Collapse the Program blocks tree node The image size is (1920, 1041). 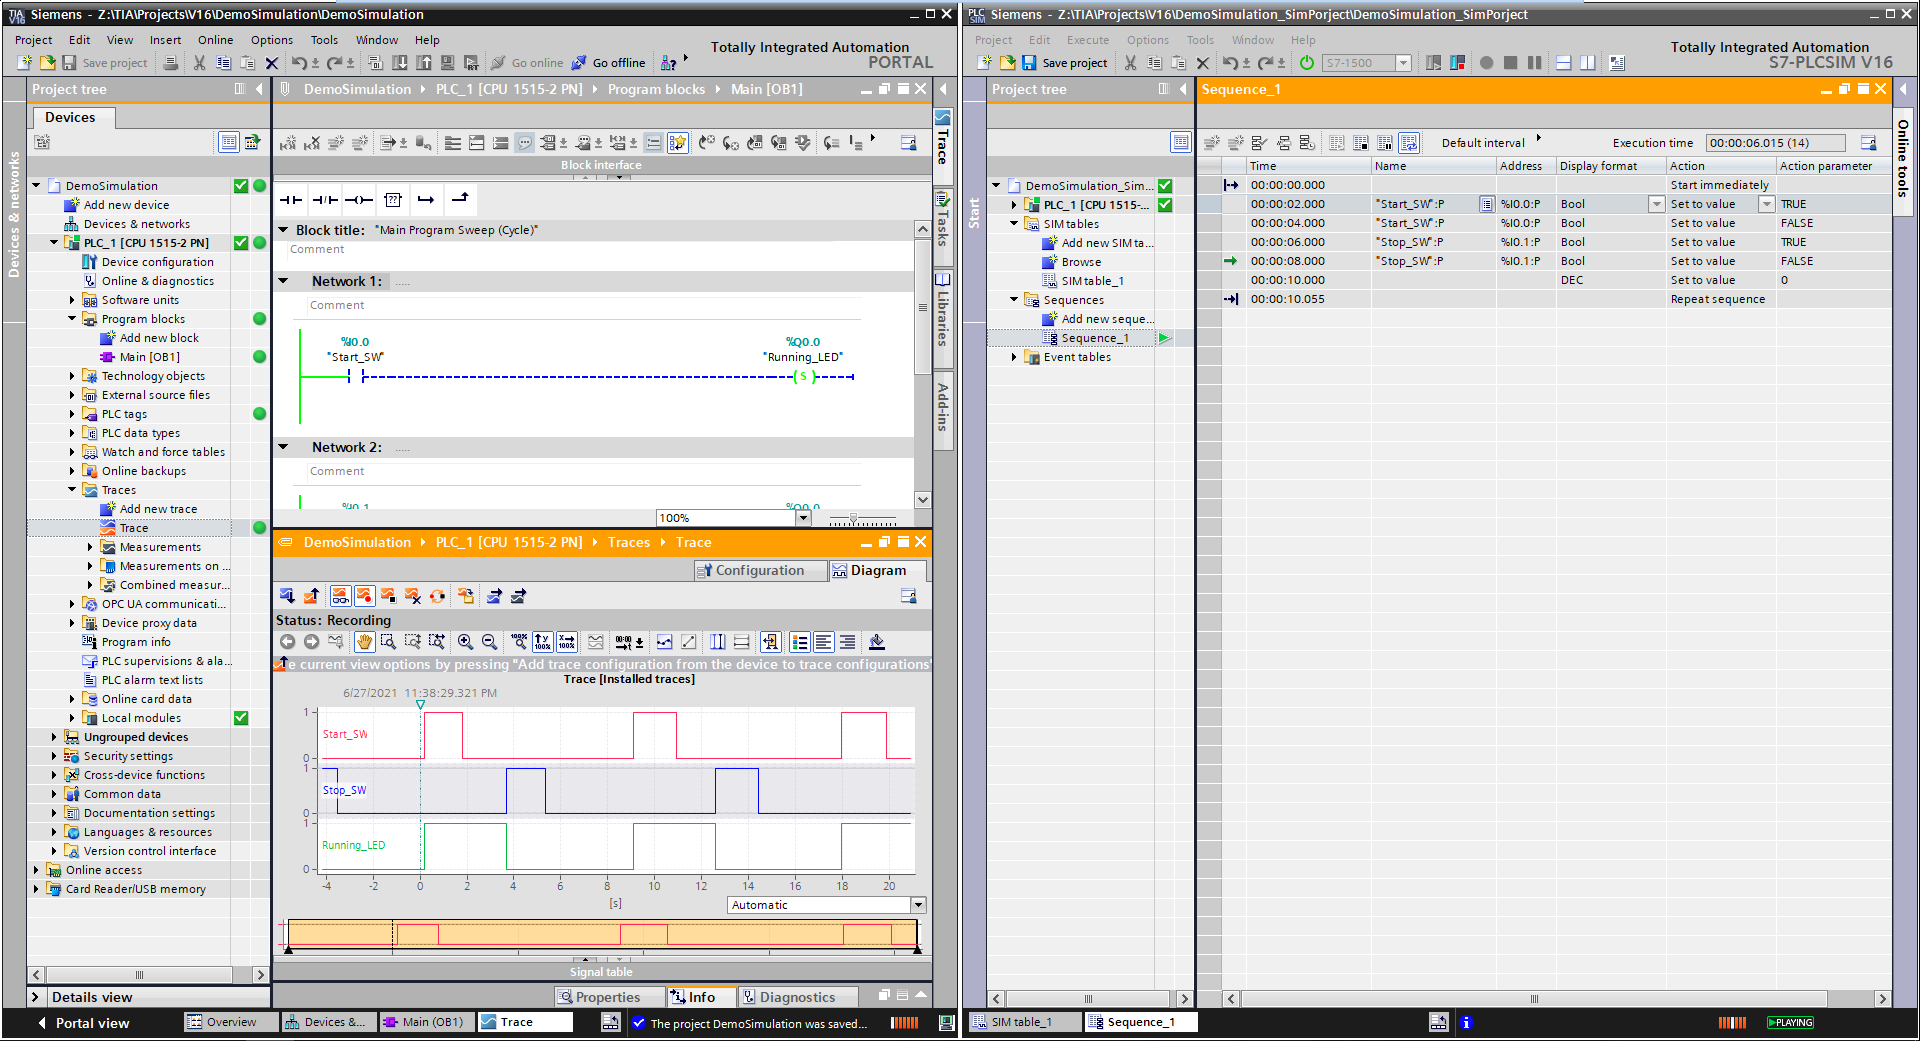[x=72, y=319]
